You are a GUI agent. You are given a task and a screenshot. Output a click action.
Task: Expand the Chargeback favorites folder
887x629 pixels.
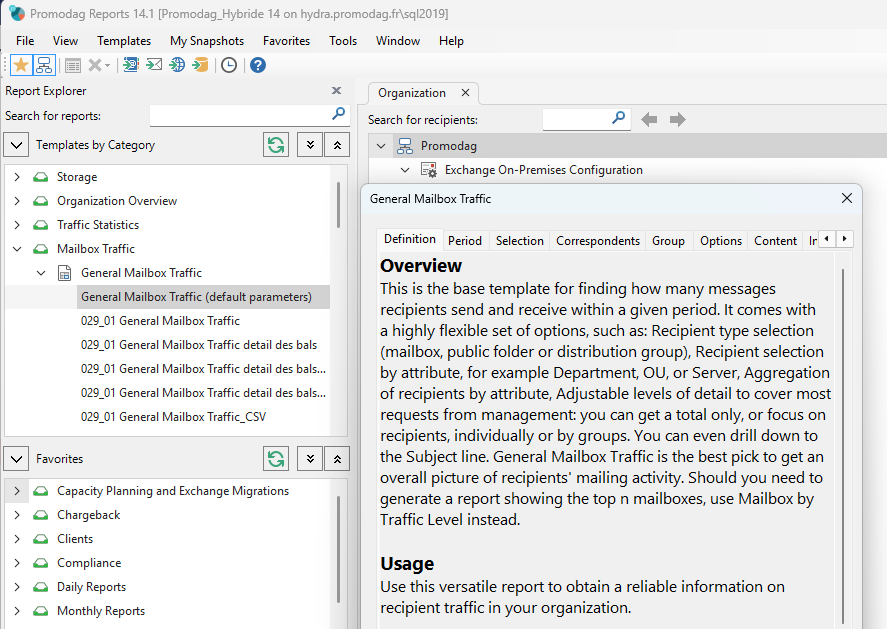click(17, 515)
